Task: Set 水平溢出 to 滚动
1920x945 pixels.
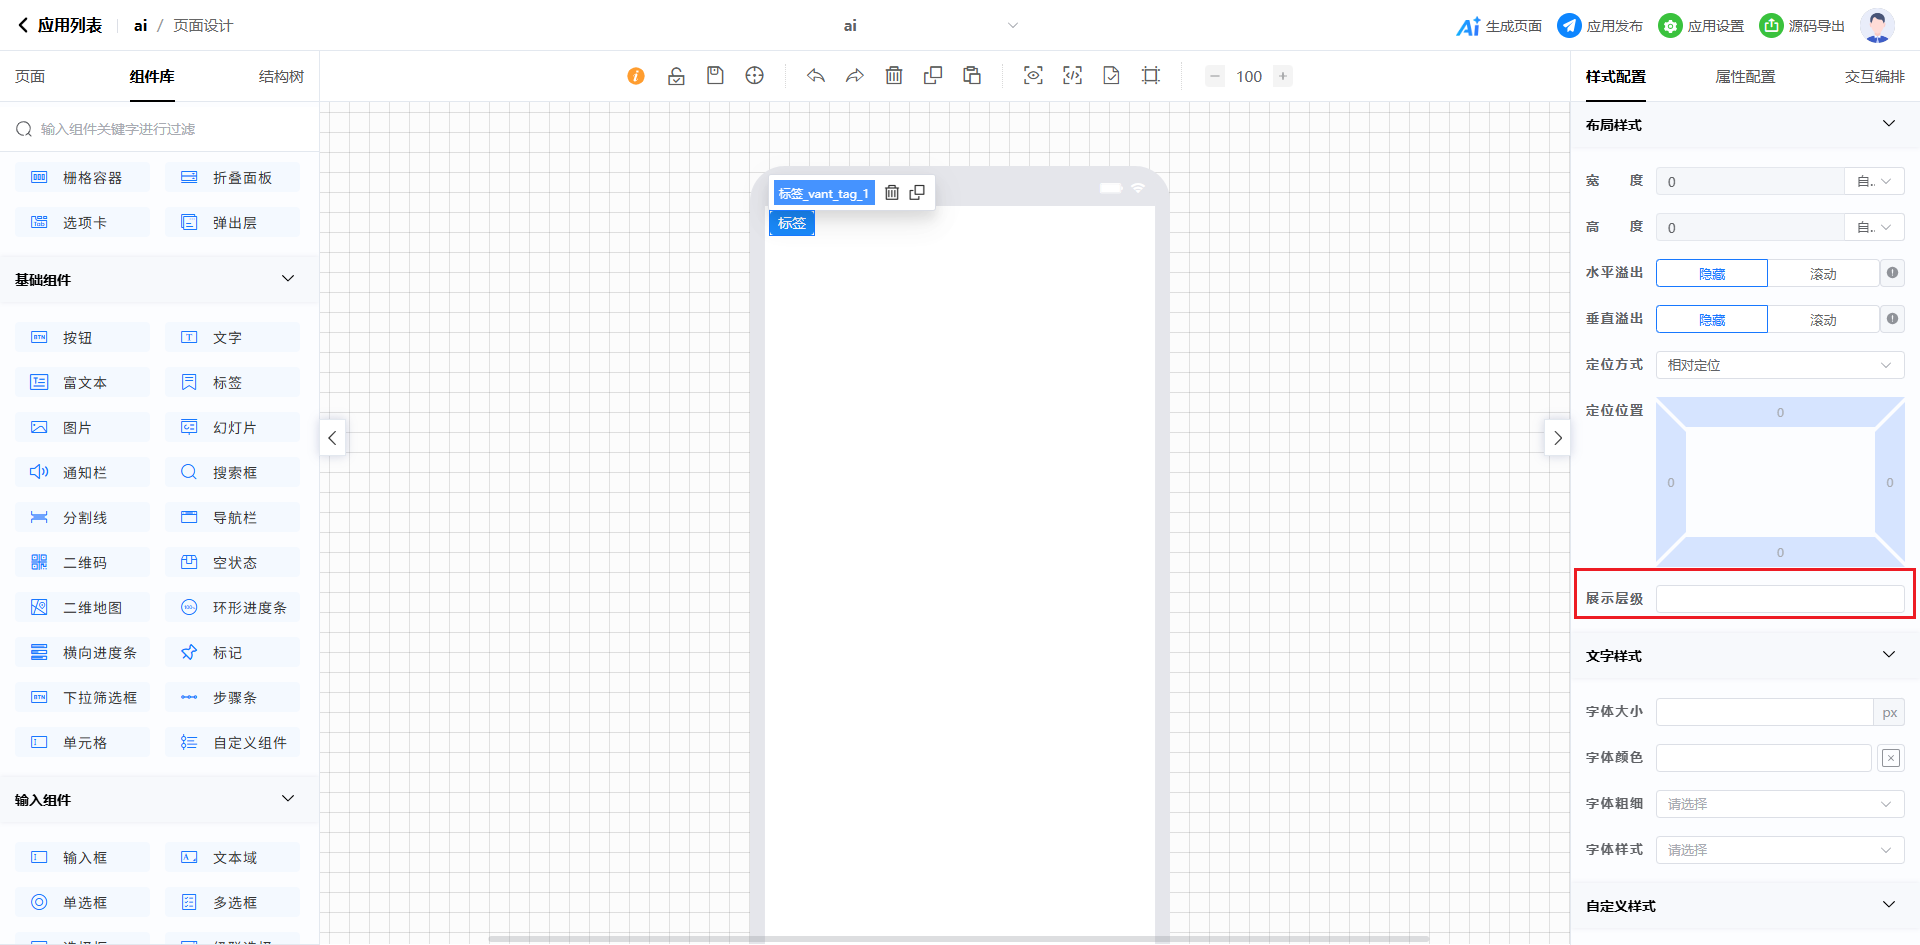Action: (x=1822, y=274)
